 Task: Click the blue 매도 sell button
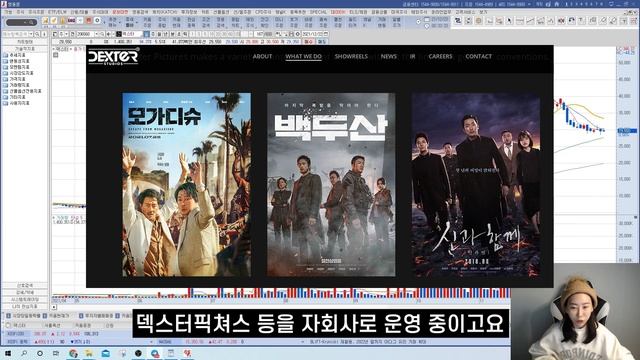[x=322, y=42]
